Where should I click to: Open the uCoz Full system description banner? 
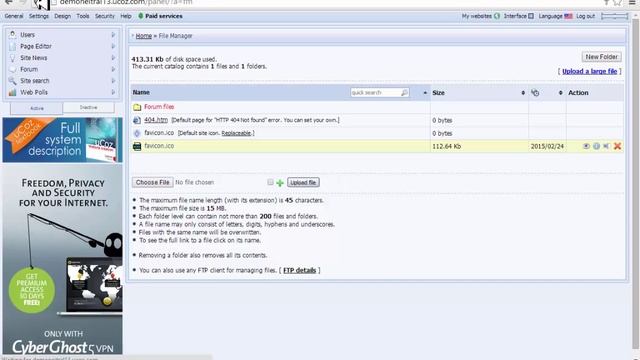pyautogui.click(x=62, y=140)
